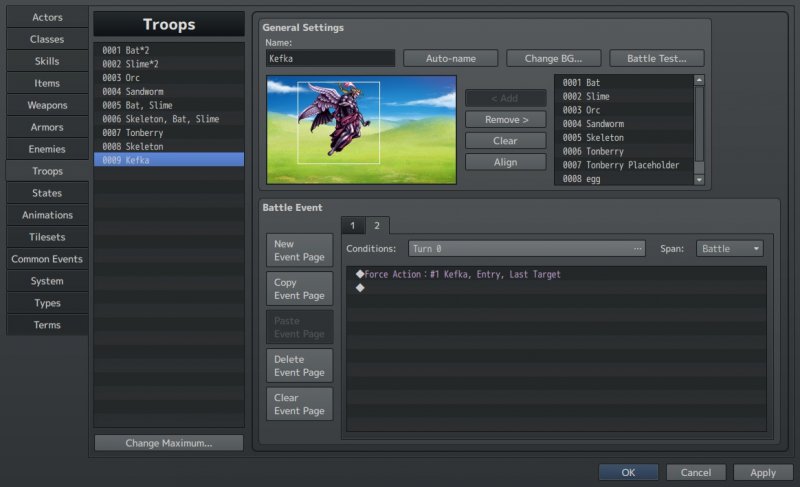
Task: Select enemy 0007 Tonberry Placeholder
Action: tap(624, 165)
